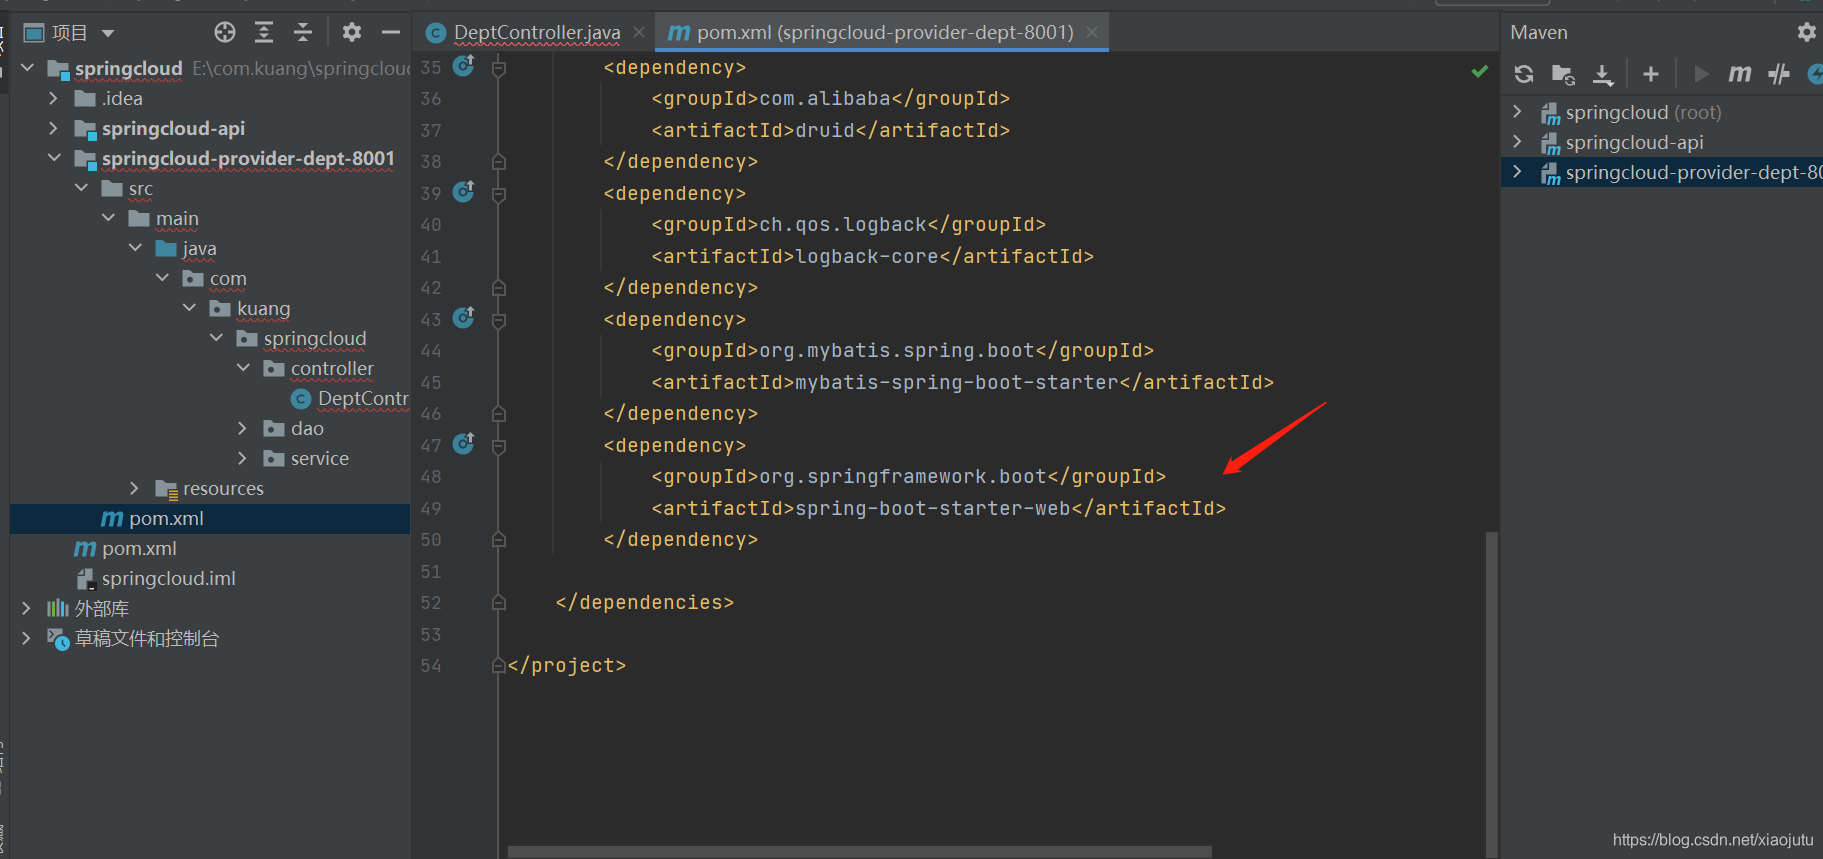Switch to DeptController.java tab

pyautogui.click(x=536, y=32)
